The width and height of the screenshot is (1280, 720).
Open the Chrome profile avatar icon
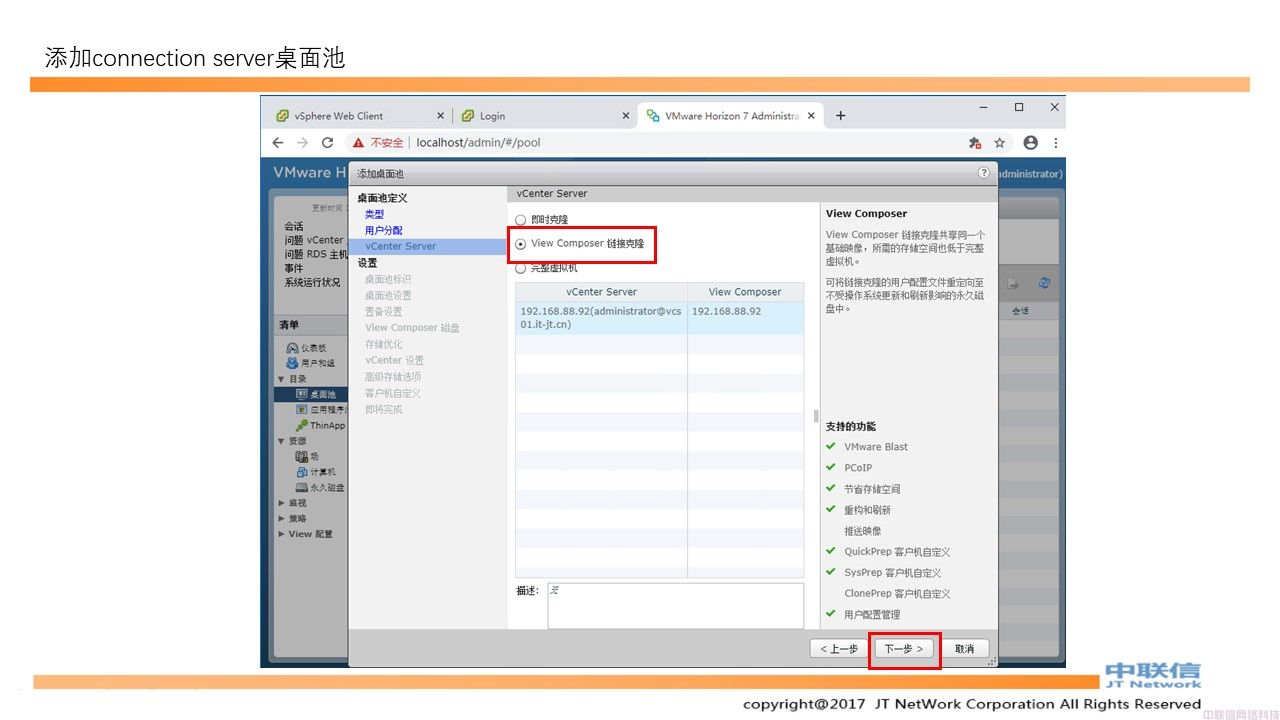pos(1031,143)
